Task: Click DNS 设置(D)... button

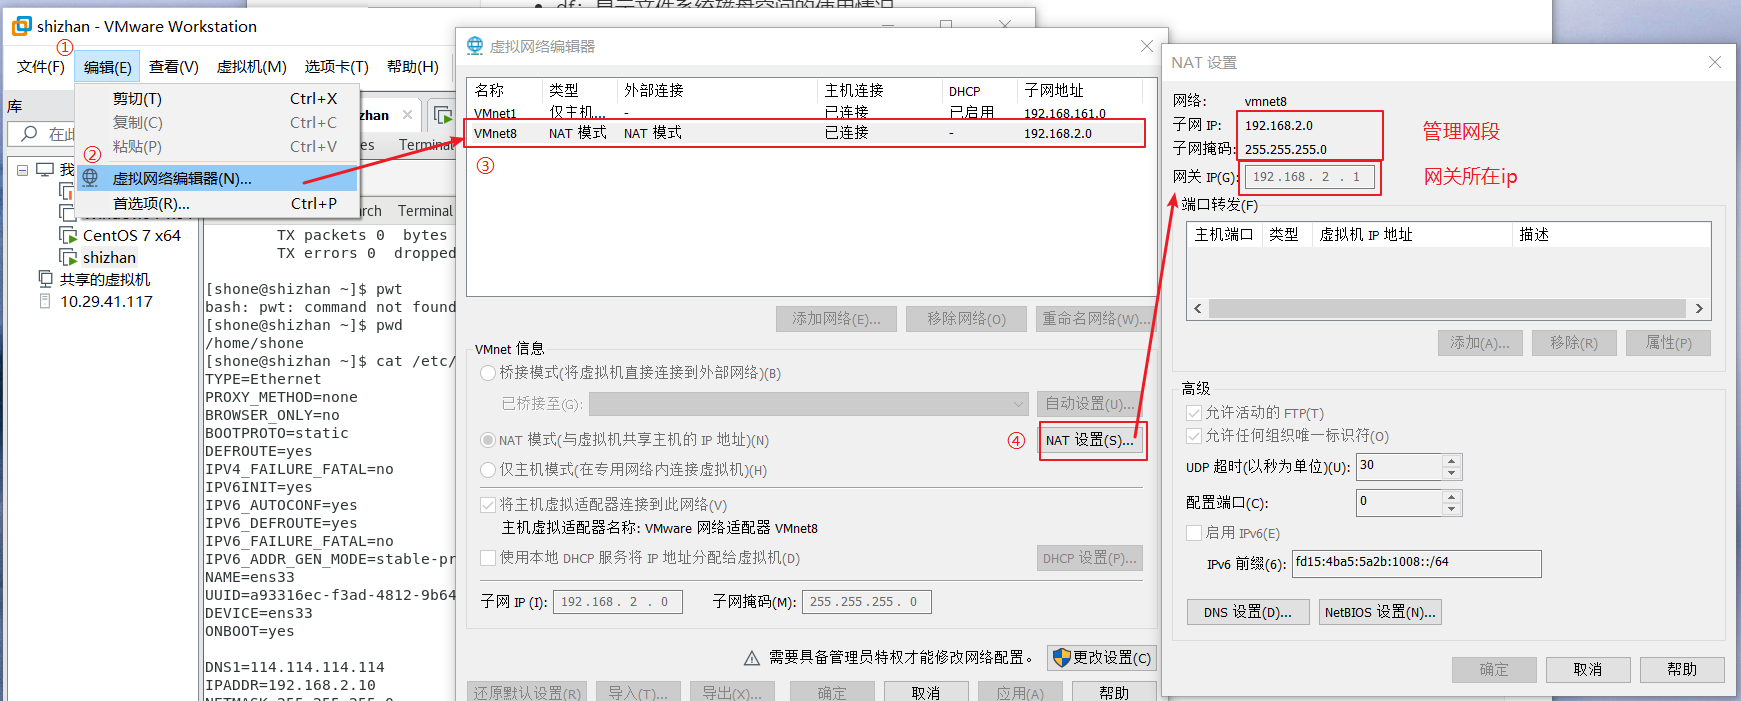Action: click(1248, 612)
